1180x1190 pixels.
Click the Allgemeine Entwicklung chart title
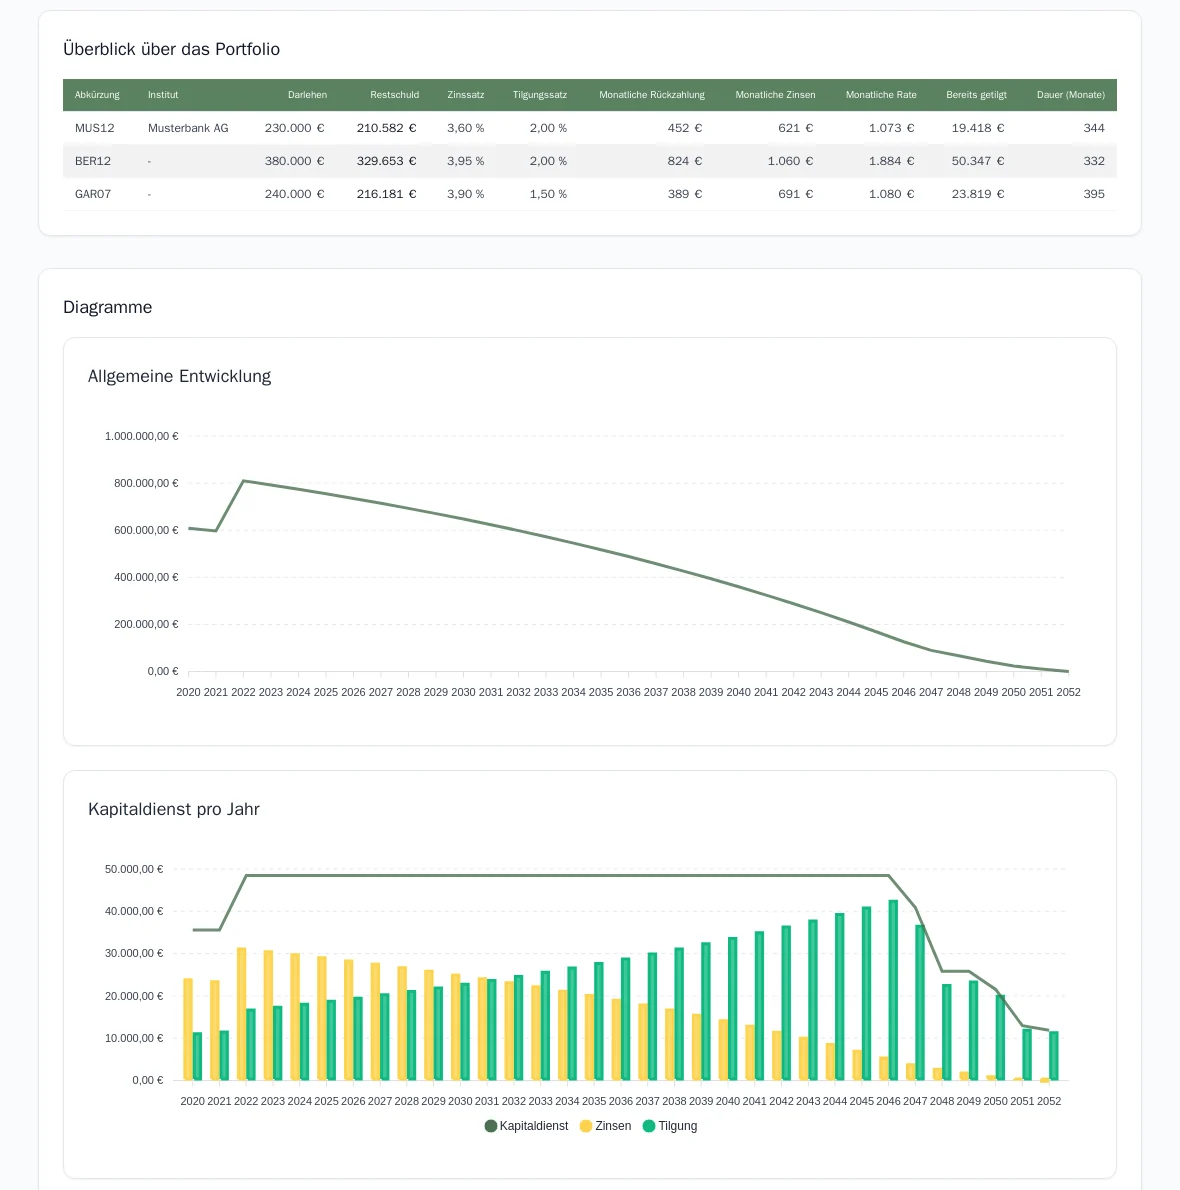pos(179,376)
